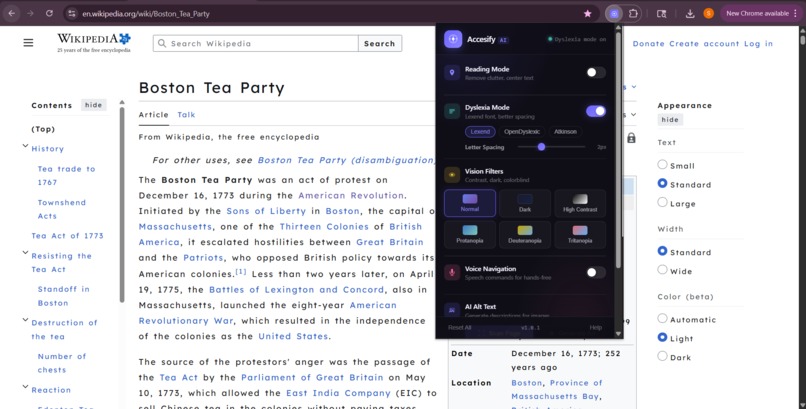806x409 pixels.
Task: Click the Voice Navigation microphone icon
Action: coord(452,272)
